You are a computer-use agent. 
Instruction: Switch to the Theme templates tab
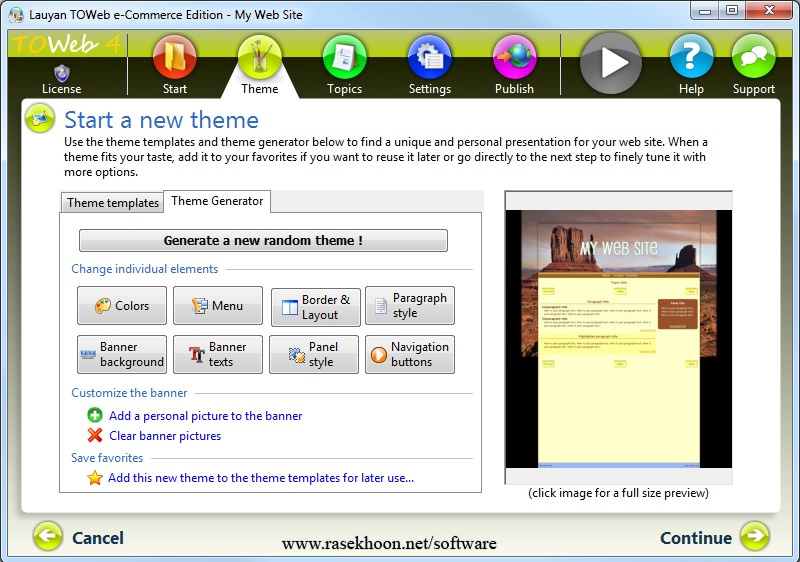(x=113, y=202)
